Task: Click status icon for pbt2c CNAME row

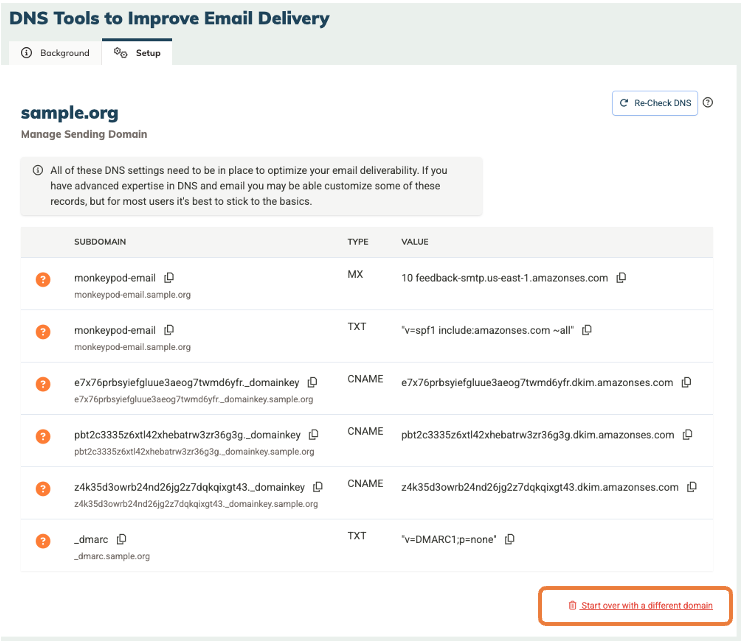Action: [43, 436]
